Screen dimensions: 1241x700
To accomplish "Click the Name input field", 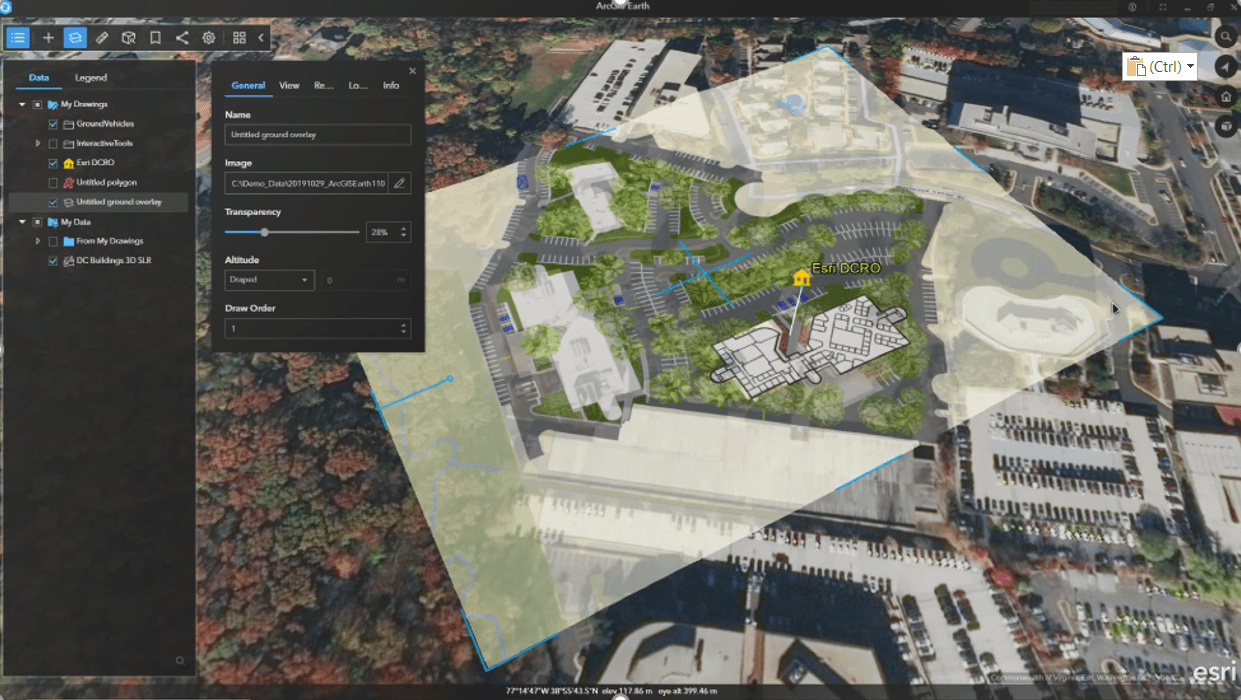I will 318,134.
